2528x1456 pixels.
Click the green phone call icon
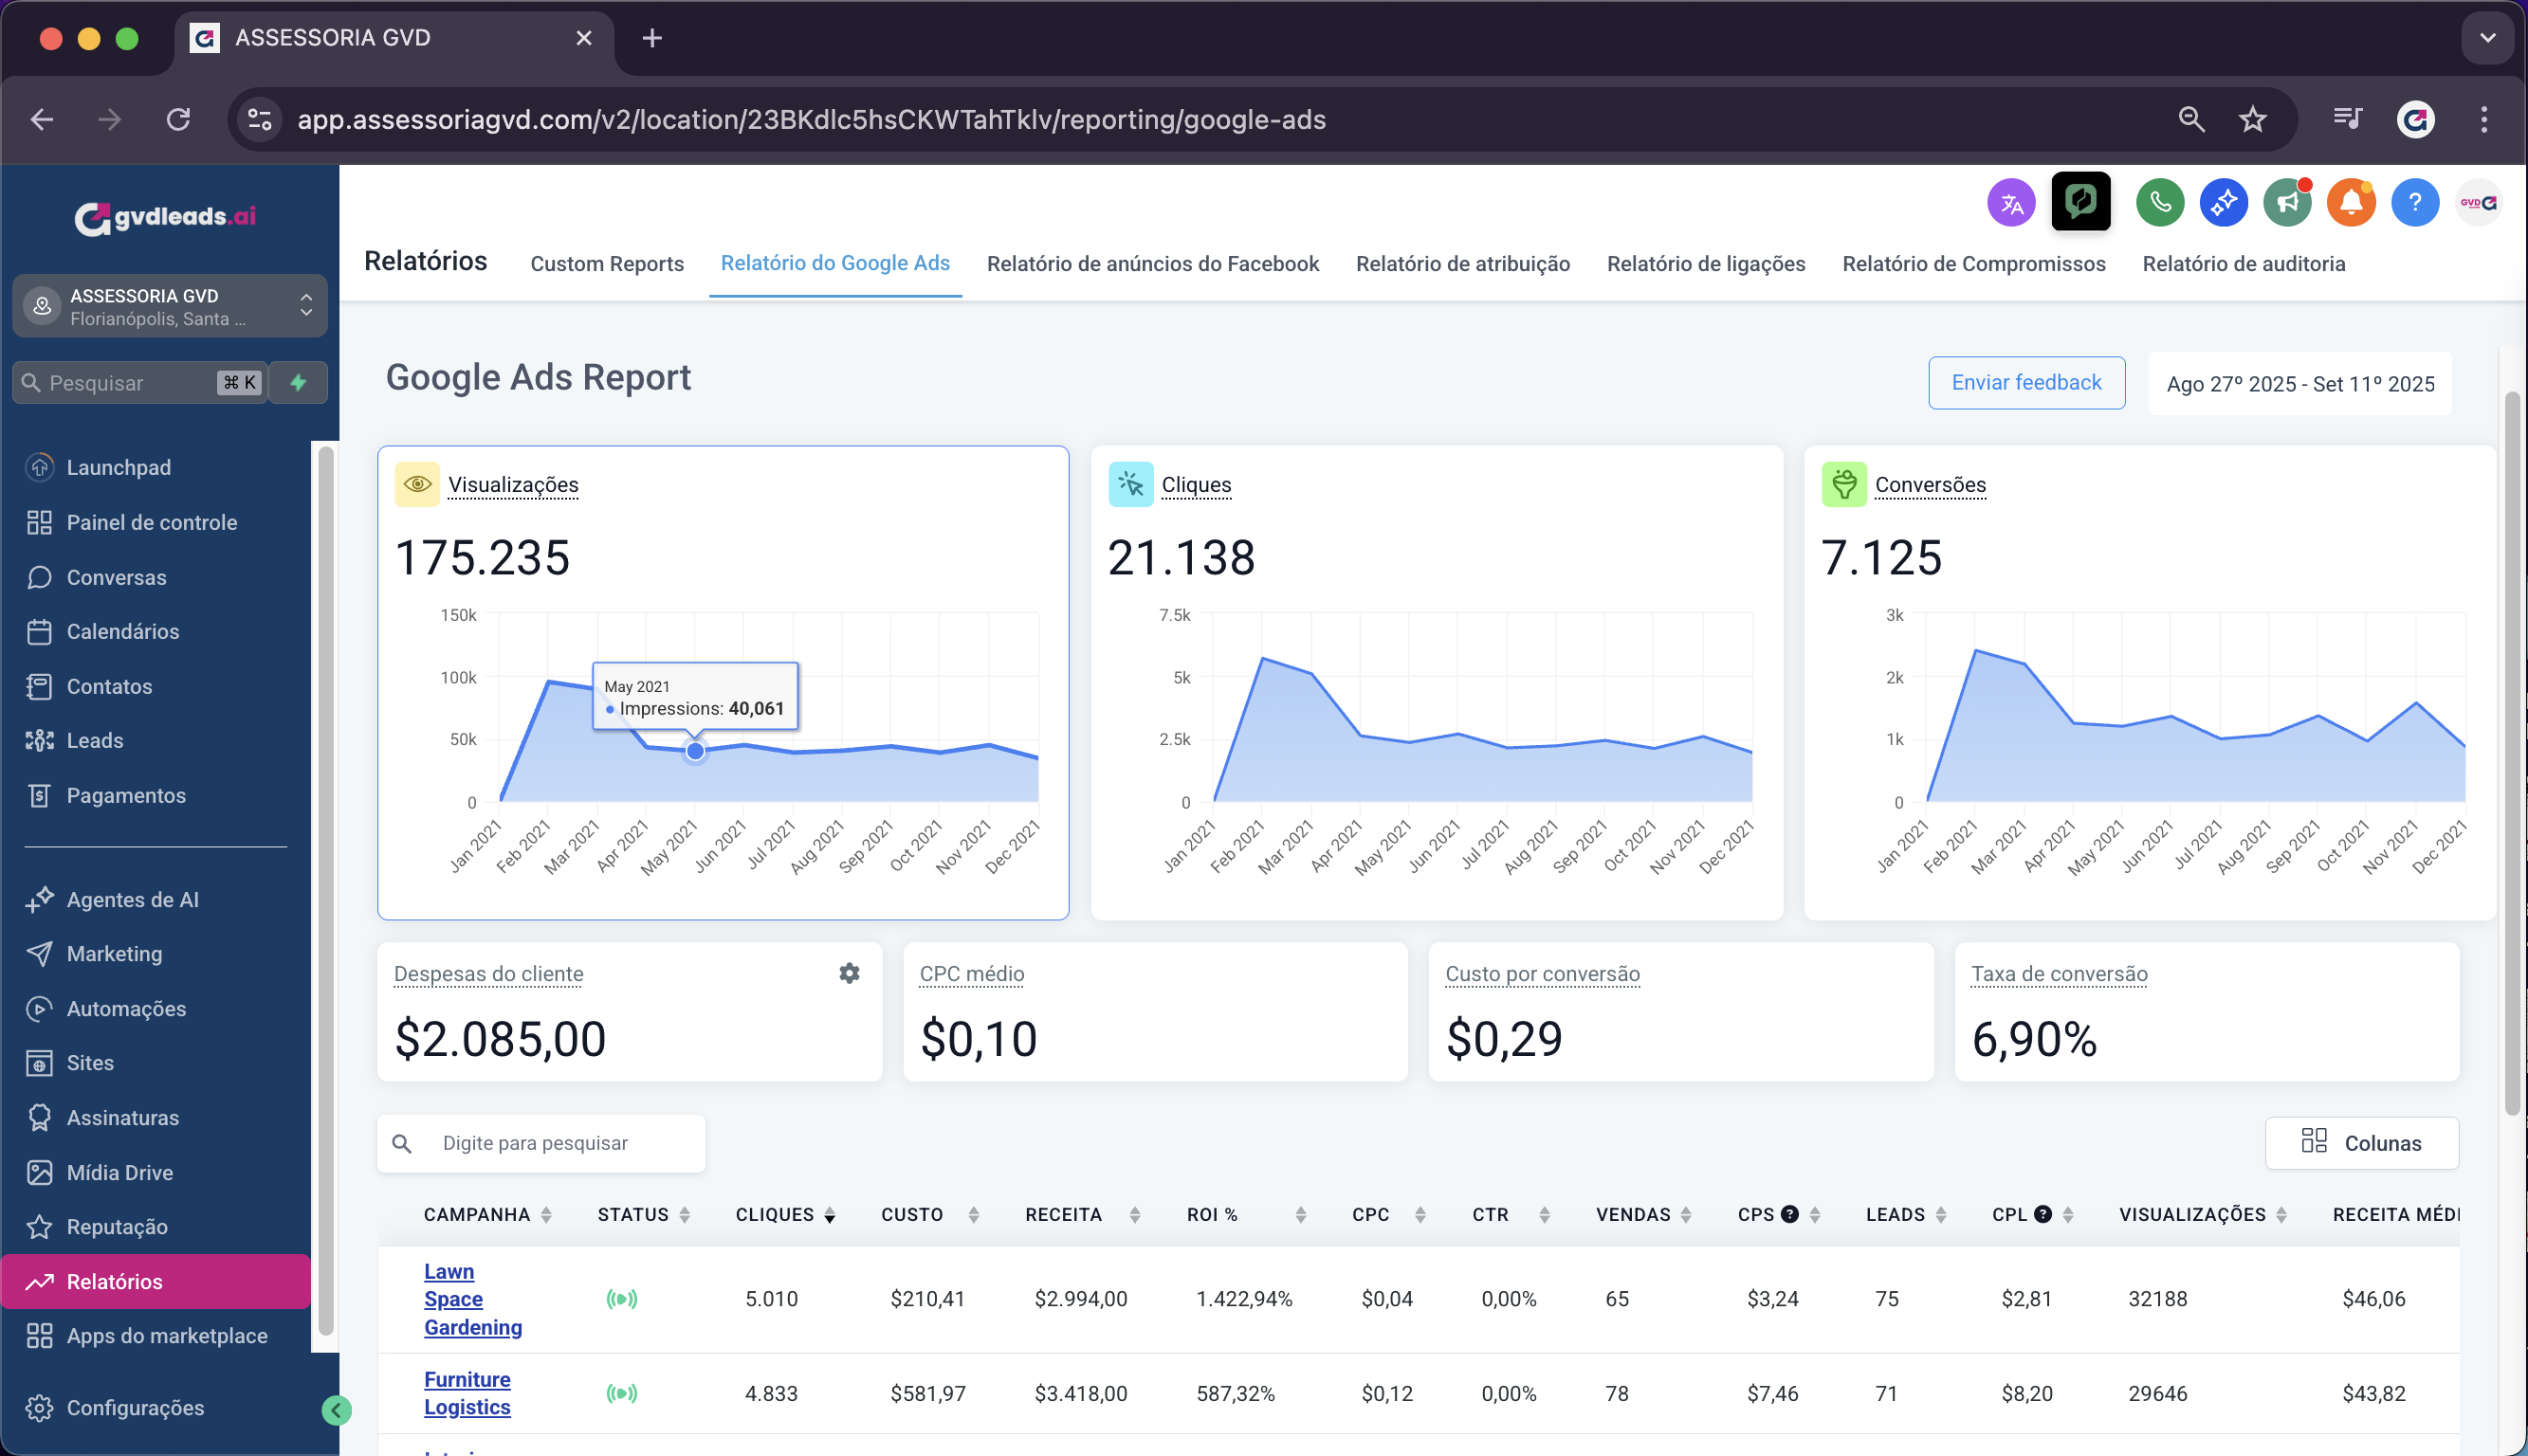(x=2159, y=203)
